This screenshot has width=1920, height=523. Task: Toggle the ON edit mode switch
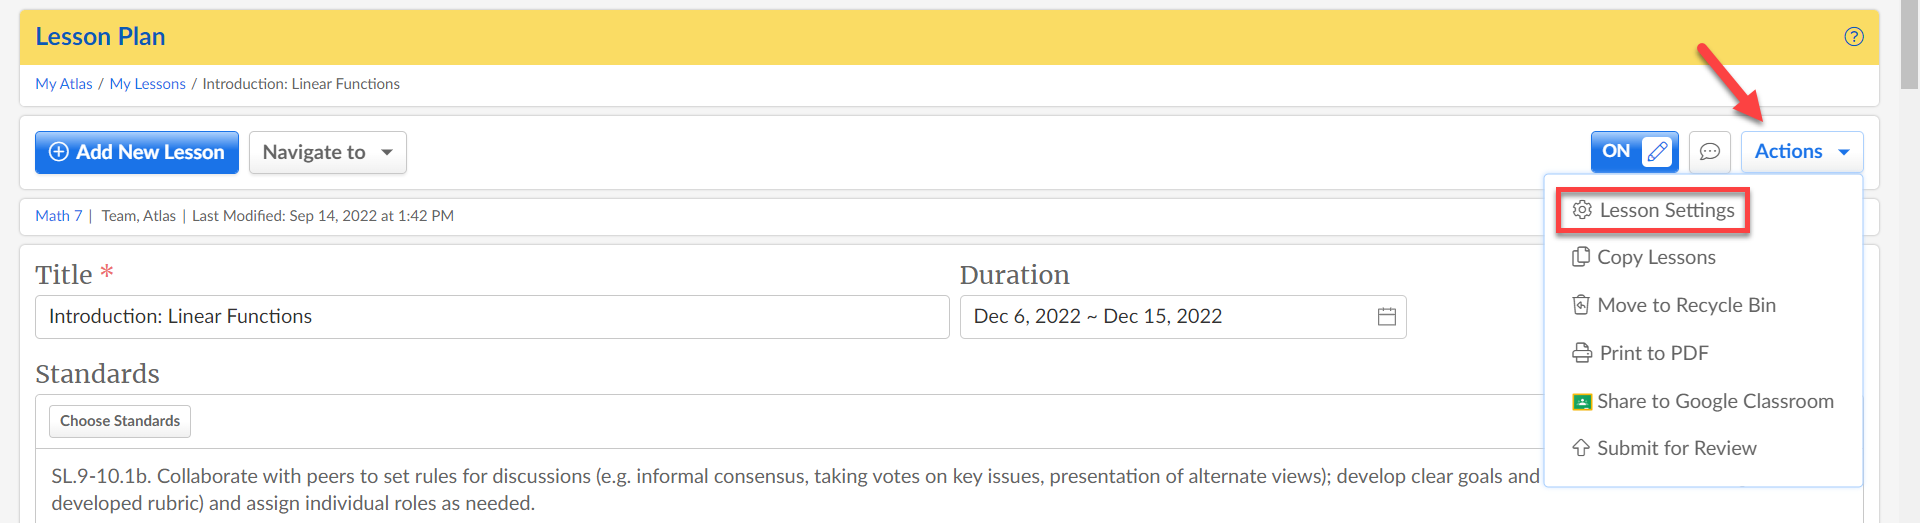pyautogui.click(x=1634, y=152)
